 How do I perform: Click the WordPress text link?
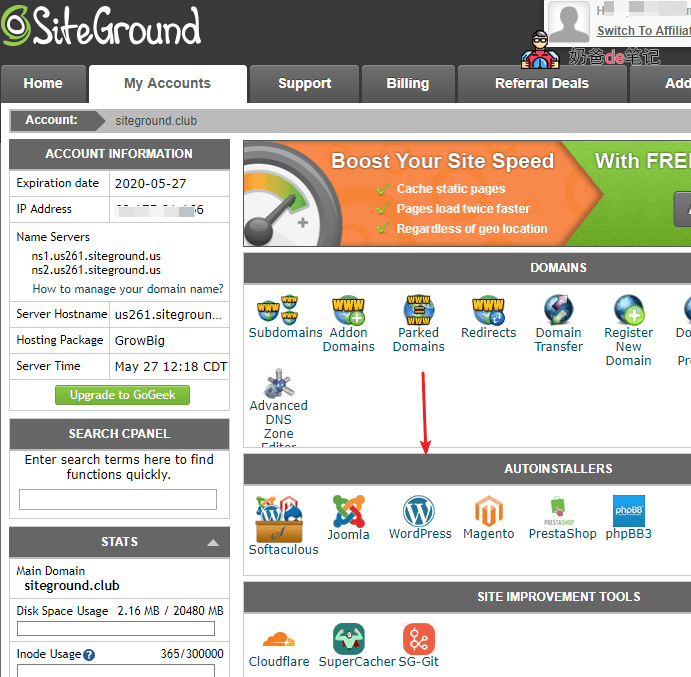(420, 534)
